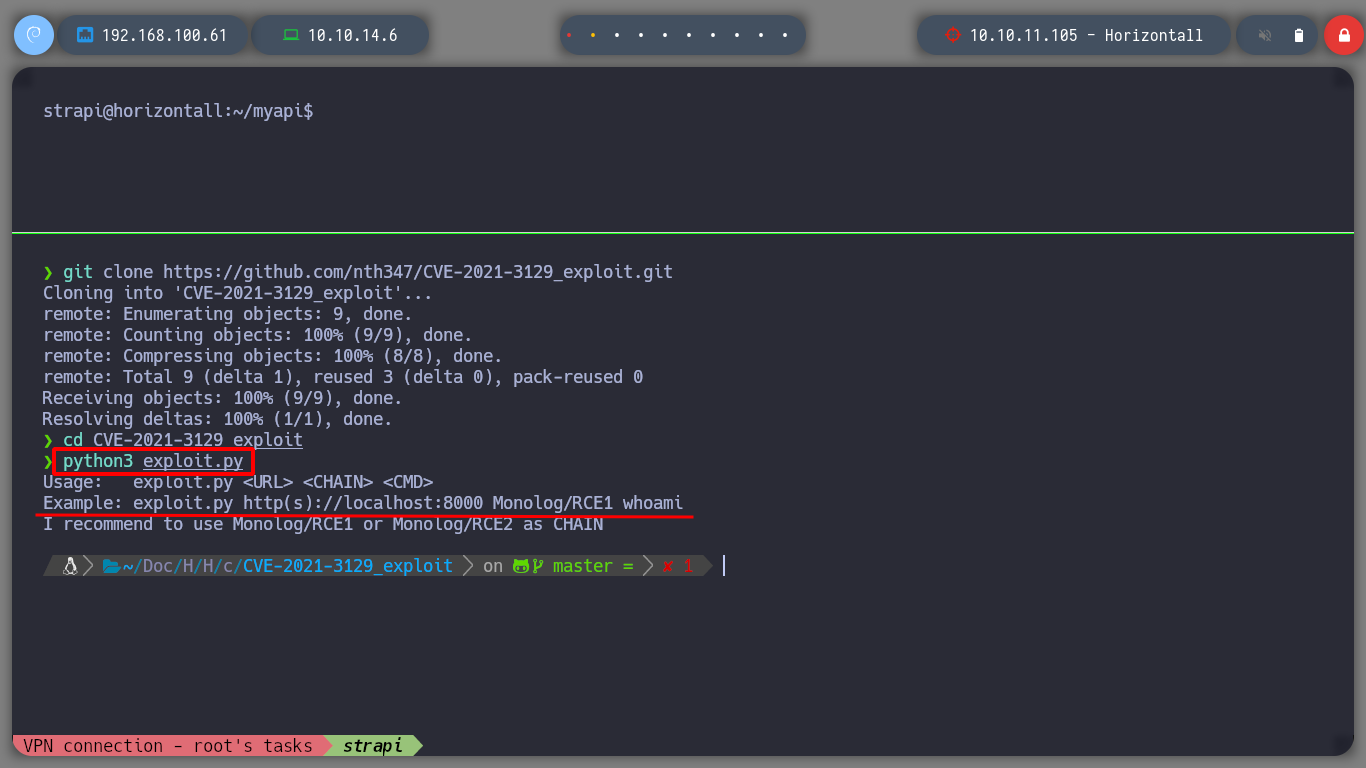The width and height of the screenshot is (1366, 768).
Task: Select the local IP 192.168.100.61 text
Action: click(165, 35)
